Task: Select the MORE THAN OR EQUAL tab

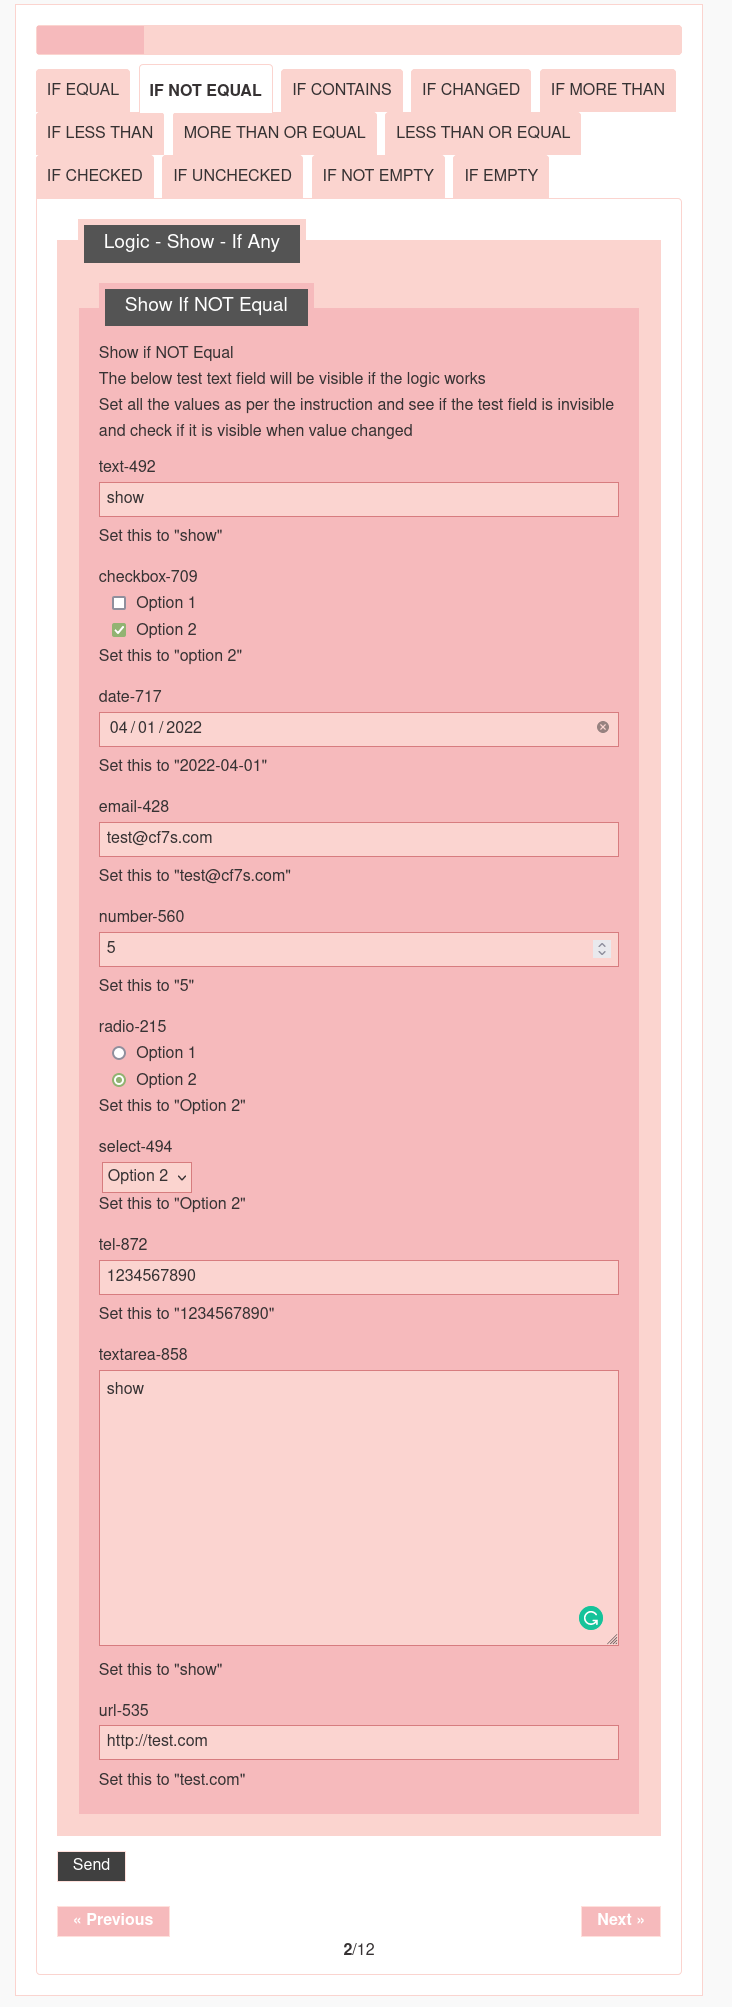Action: [x=275, y=133]
